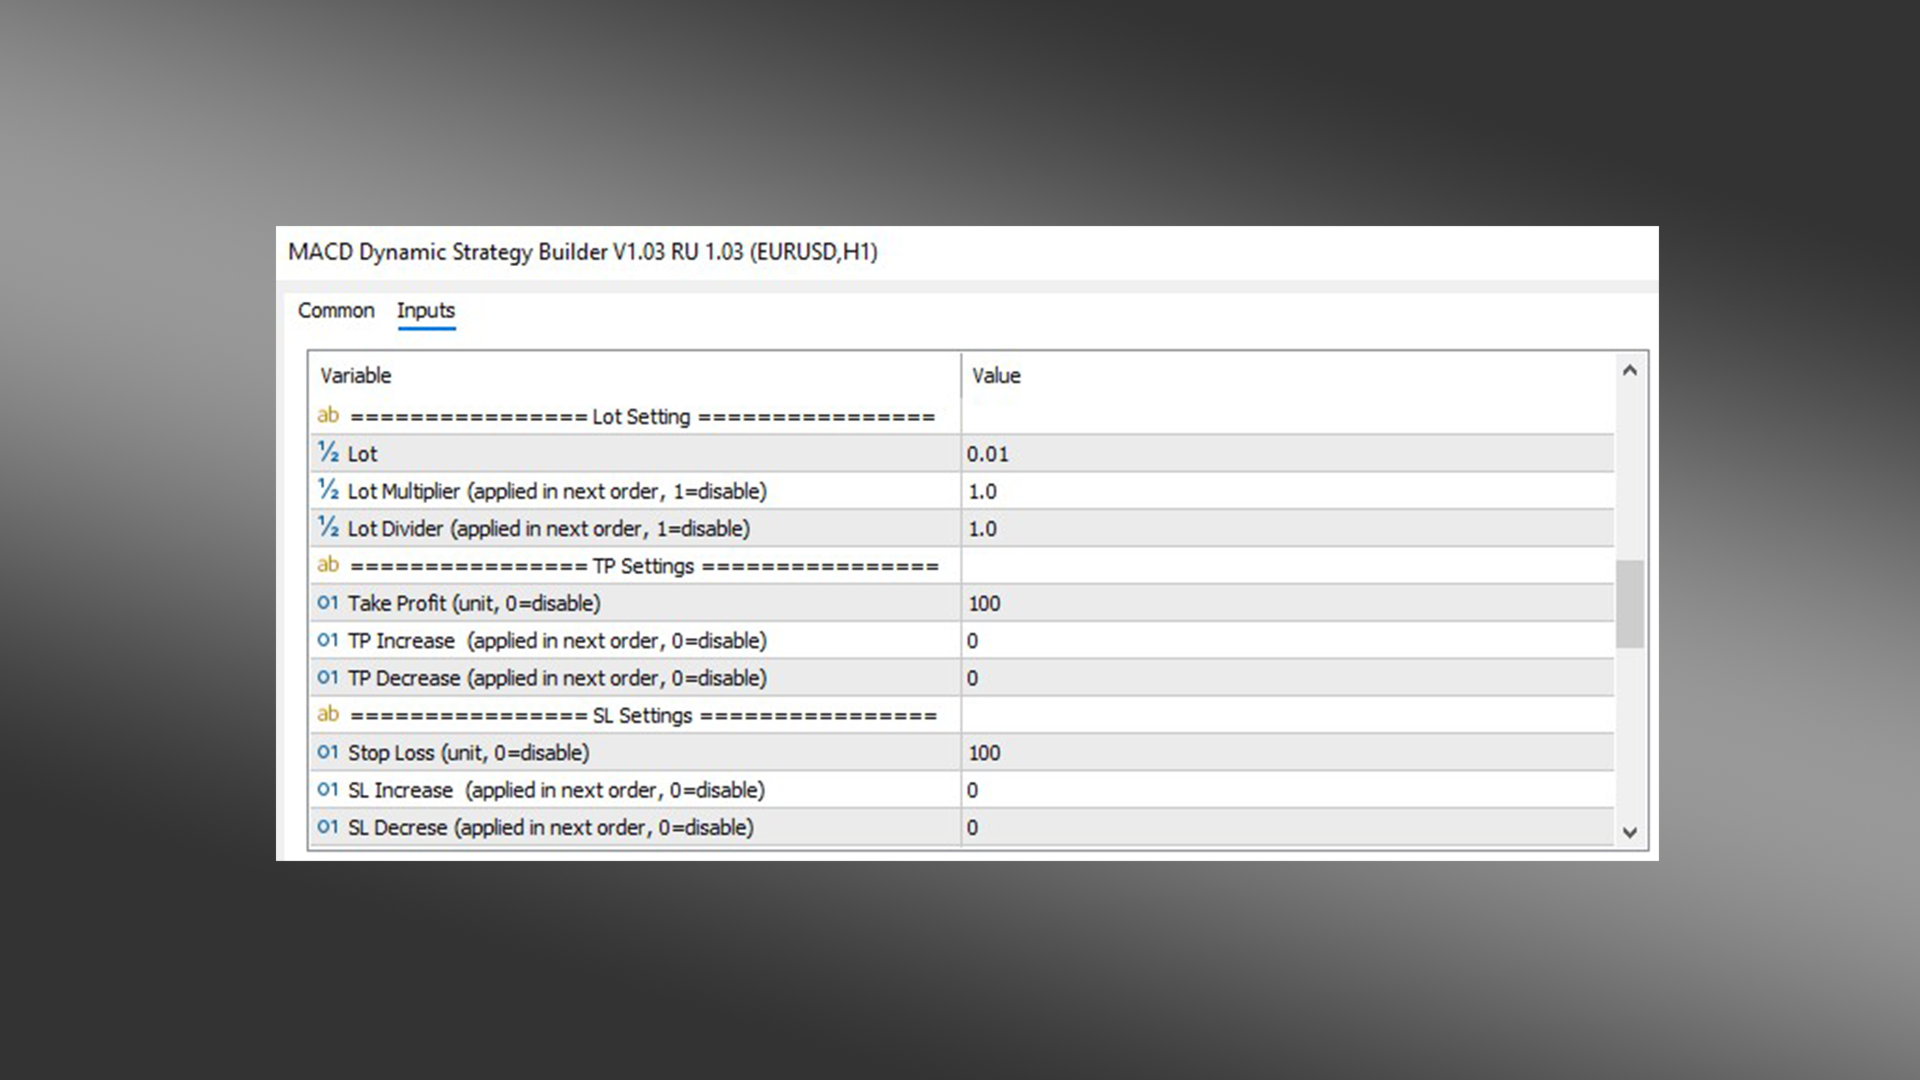Image resolution: width=1920 pixels, height=1080 pixels.
Task: Click the ab icon beside SL Settings header
Action: tap(328, 714)
